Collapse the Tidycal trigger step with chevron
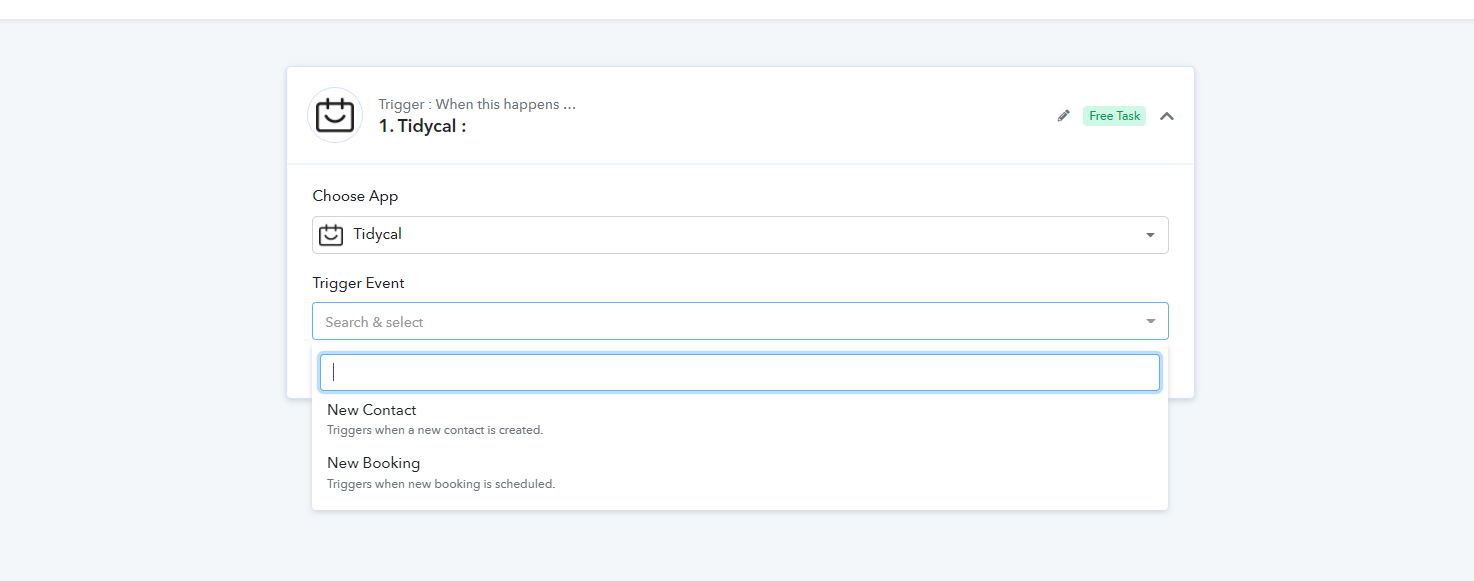 pyautogui.click(x=1167, y=116)
